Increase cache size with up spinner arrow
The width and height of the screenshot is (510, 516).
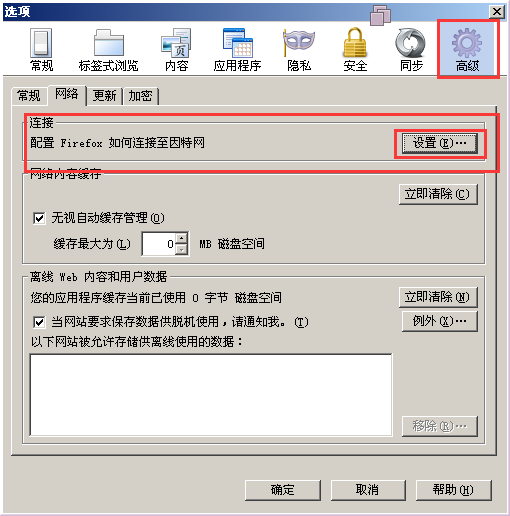pyautogui.click(x=181, y=238)
